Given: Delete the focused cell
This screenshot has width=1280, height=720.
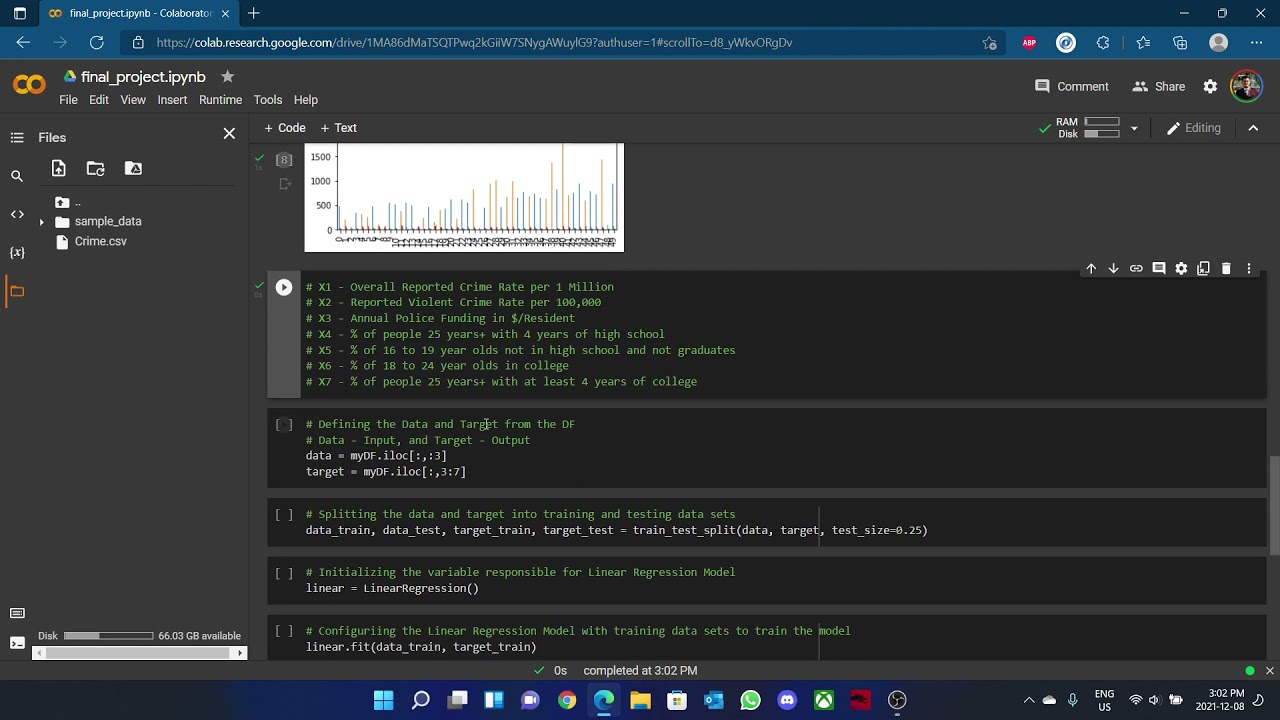Looking at the screenshot, I should [x=1226, y=269].
